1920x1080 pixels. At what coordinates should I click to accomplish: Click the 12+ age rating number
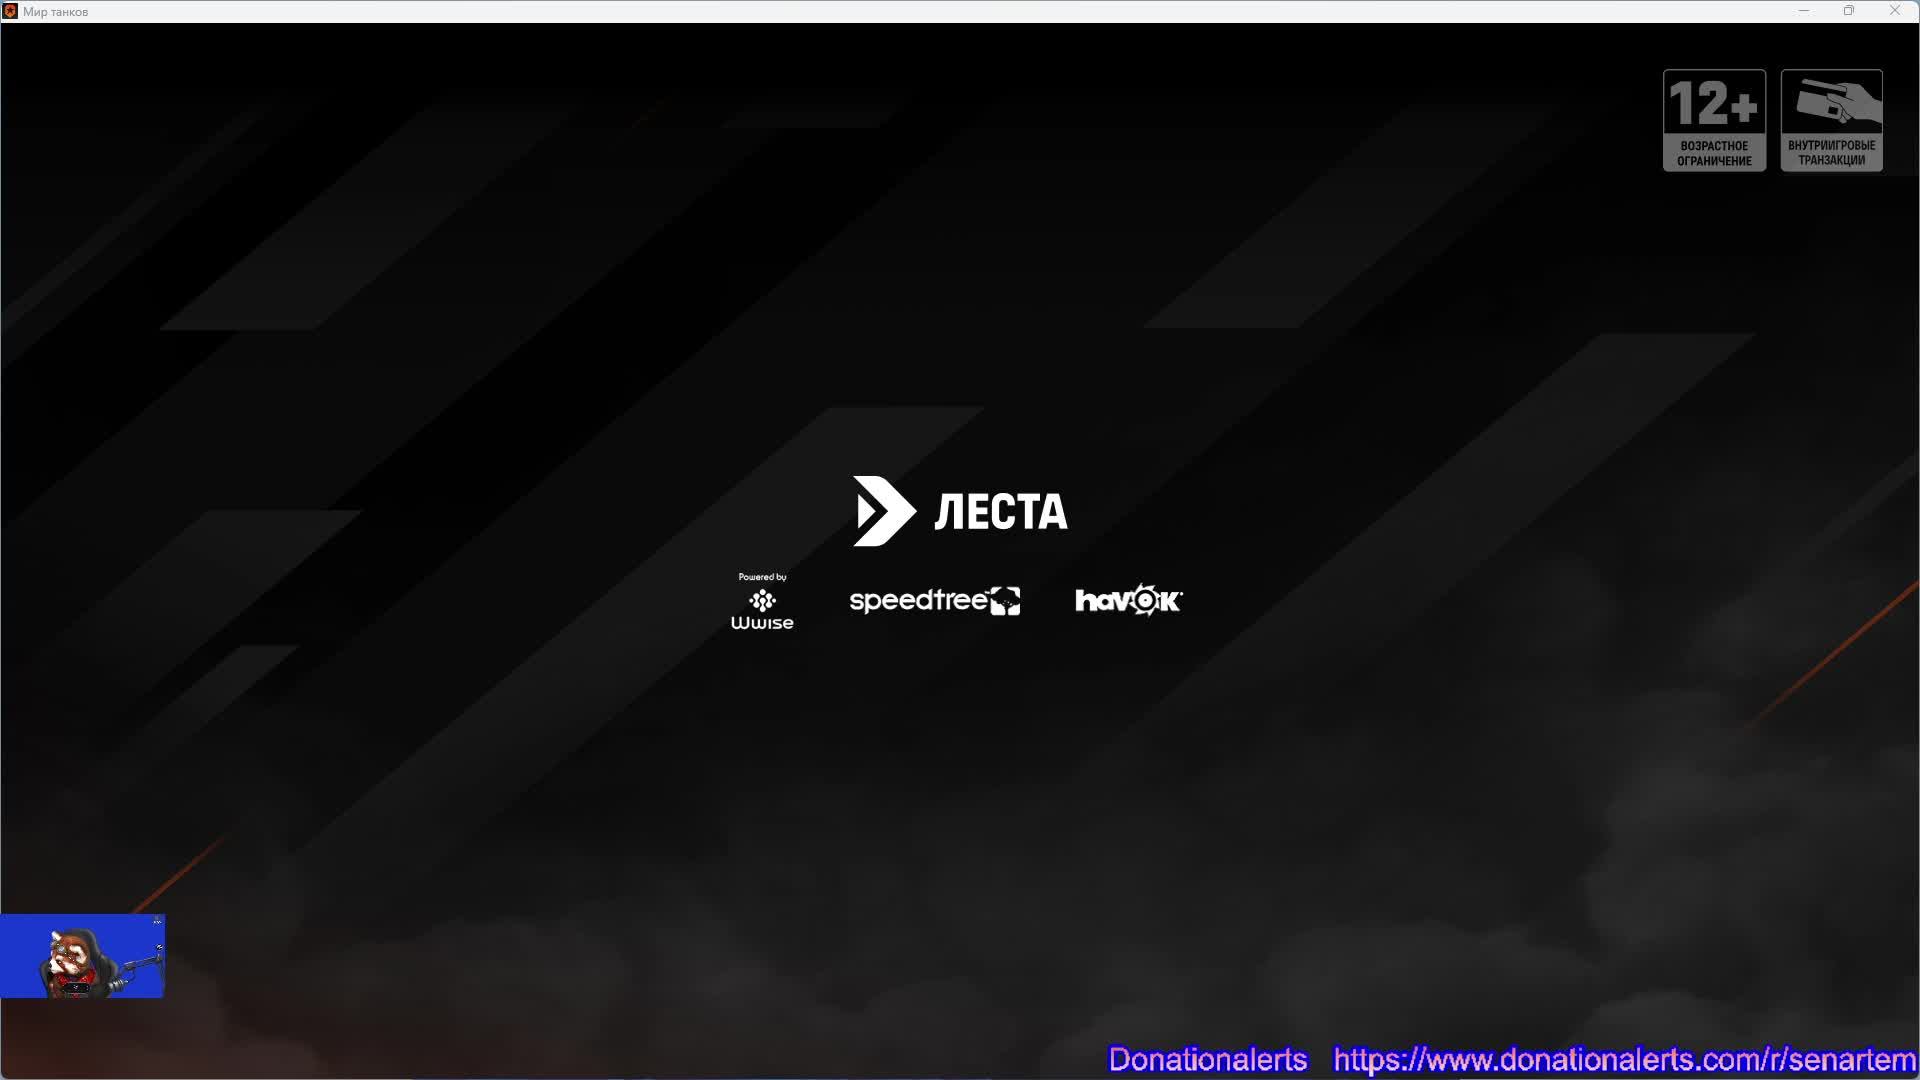1713,104
